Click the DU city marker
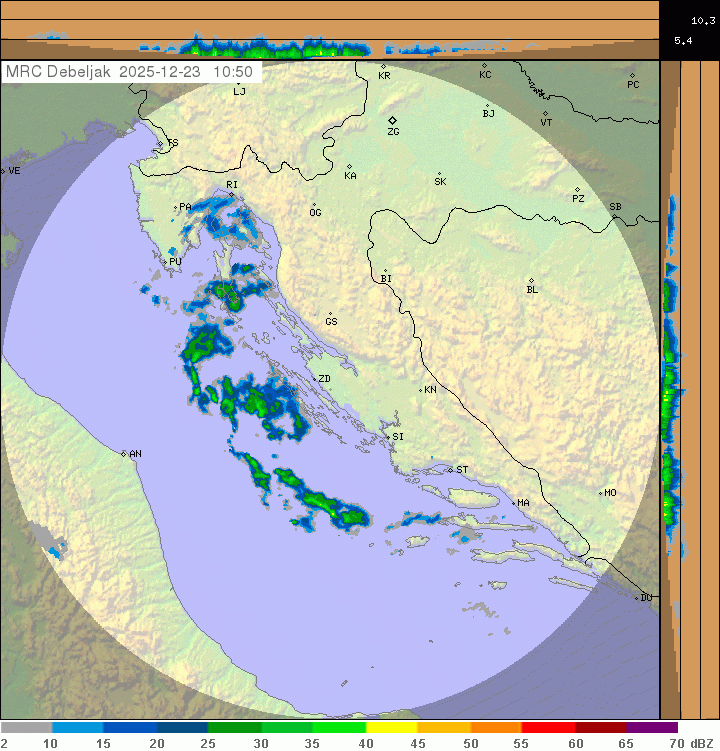Image resolution: width=720 pixels, height=751 pixels. point(637,598)
